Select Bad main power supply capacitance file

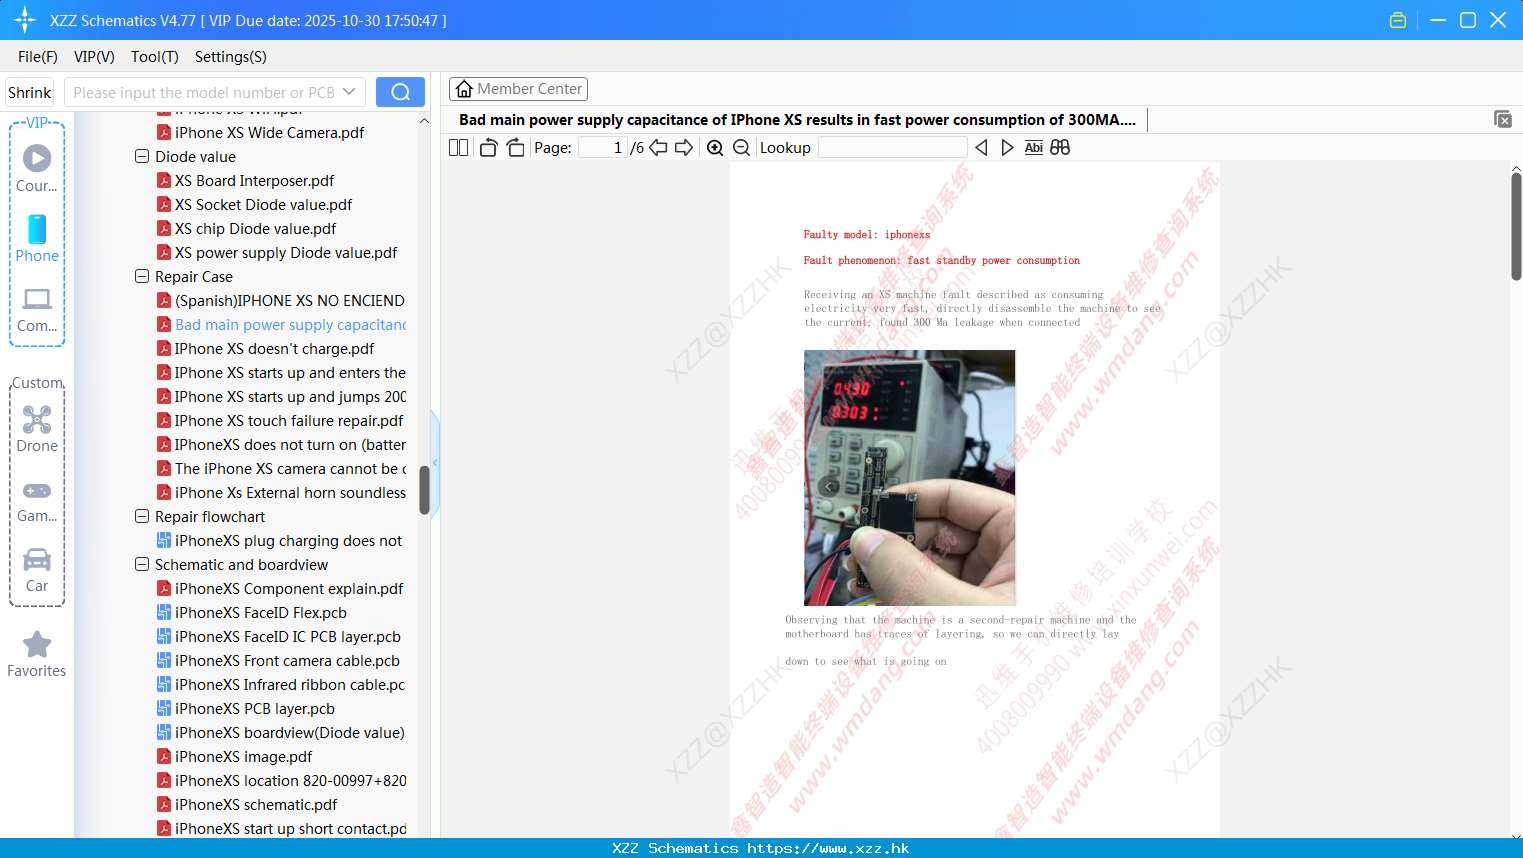(x=282, y=325)
